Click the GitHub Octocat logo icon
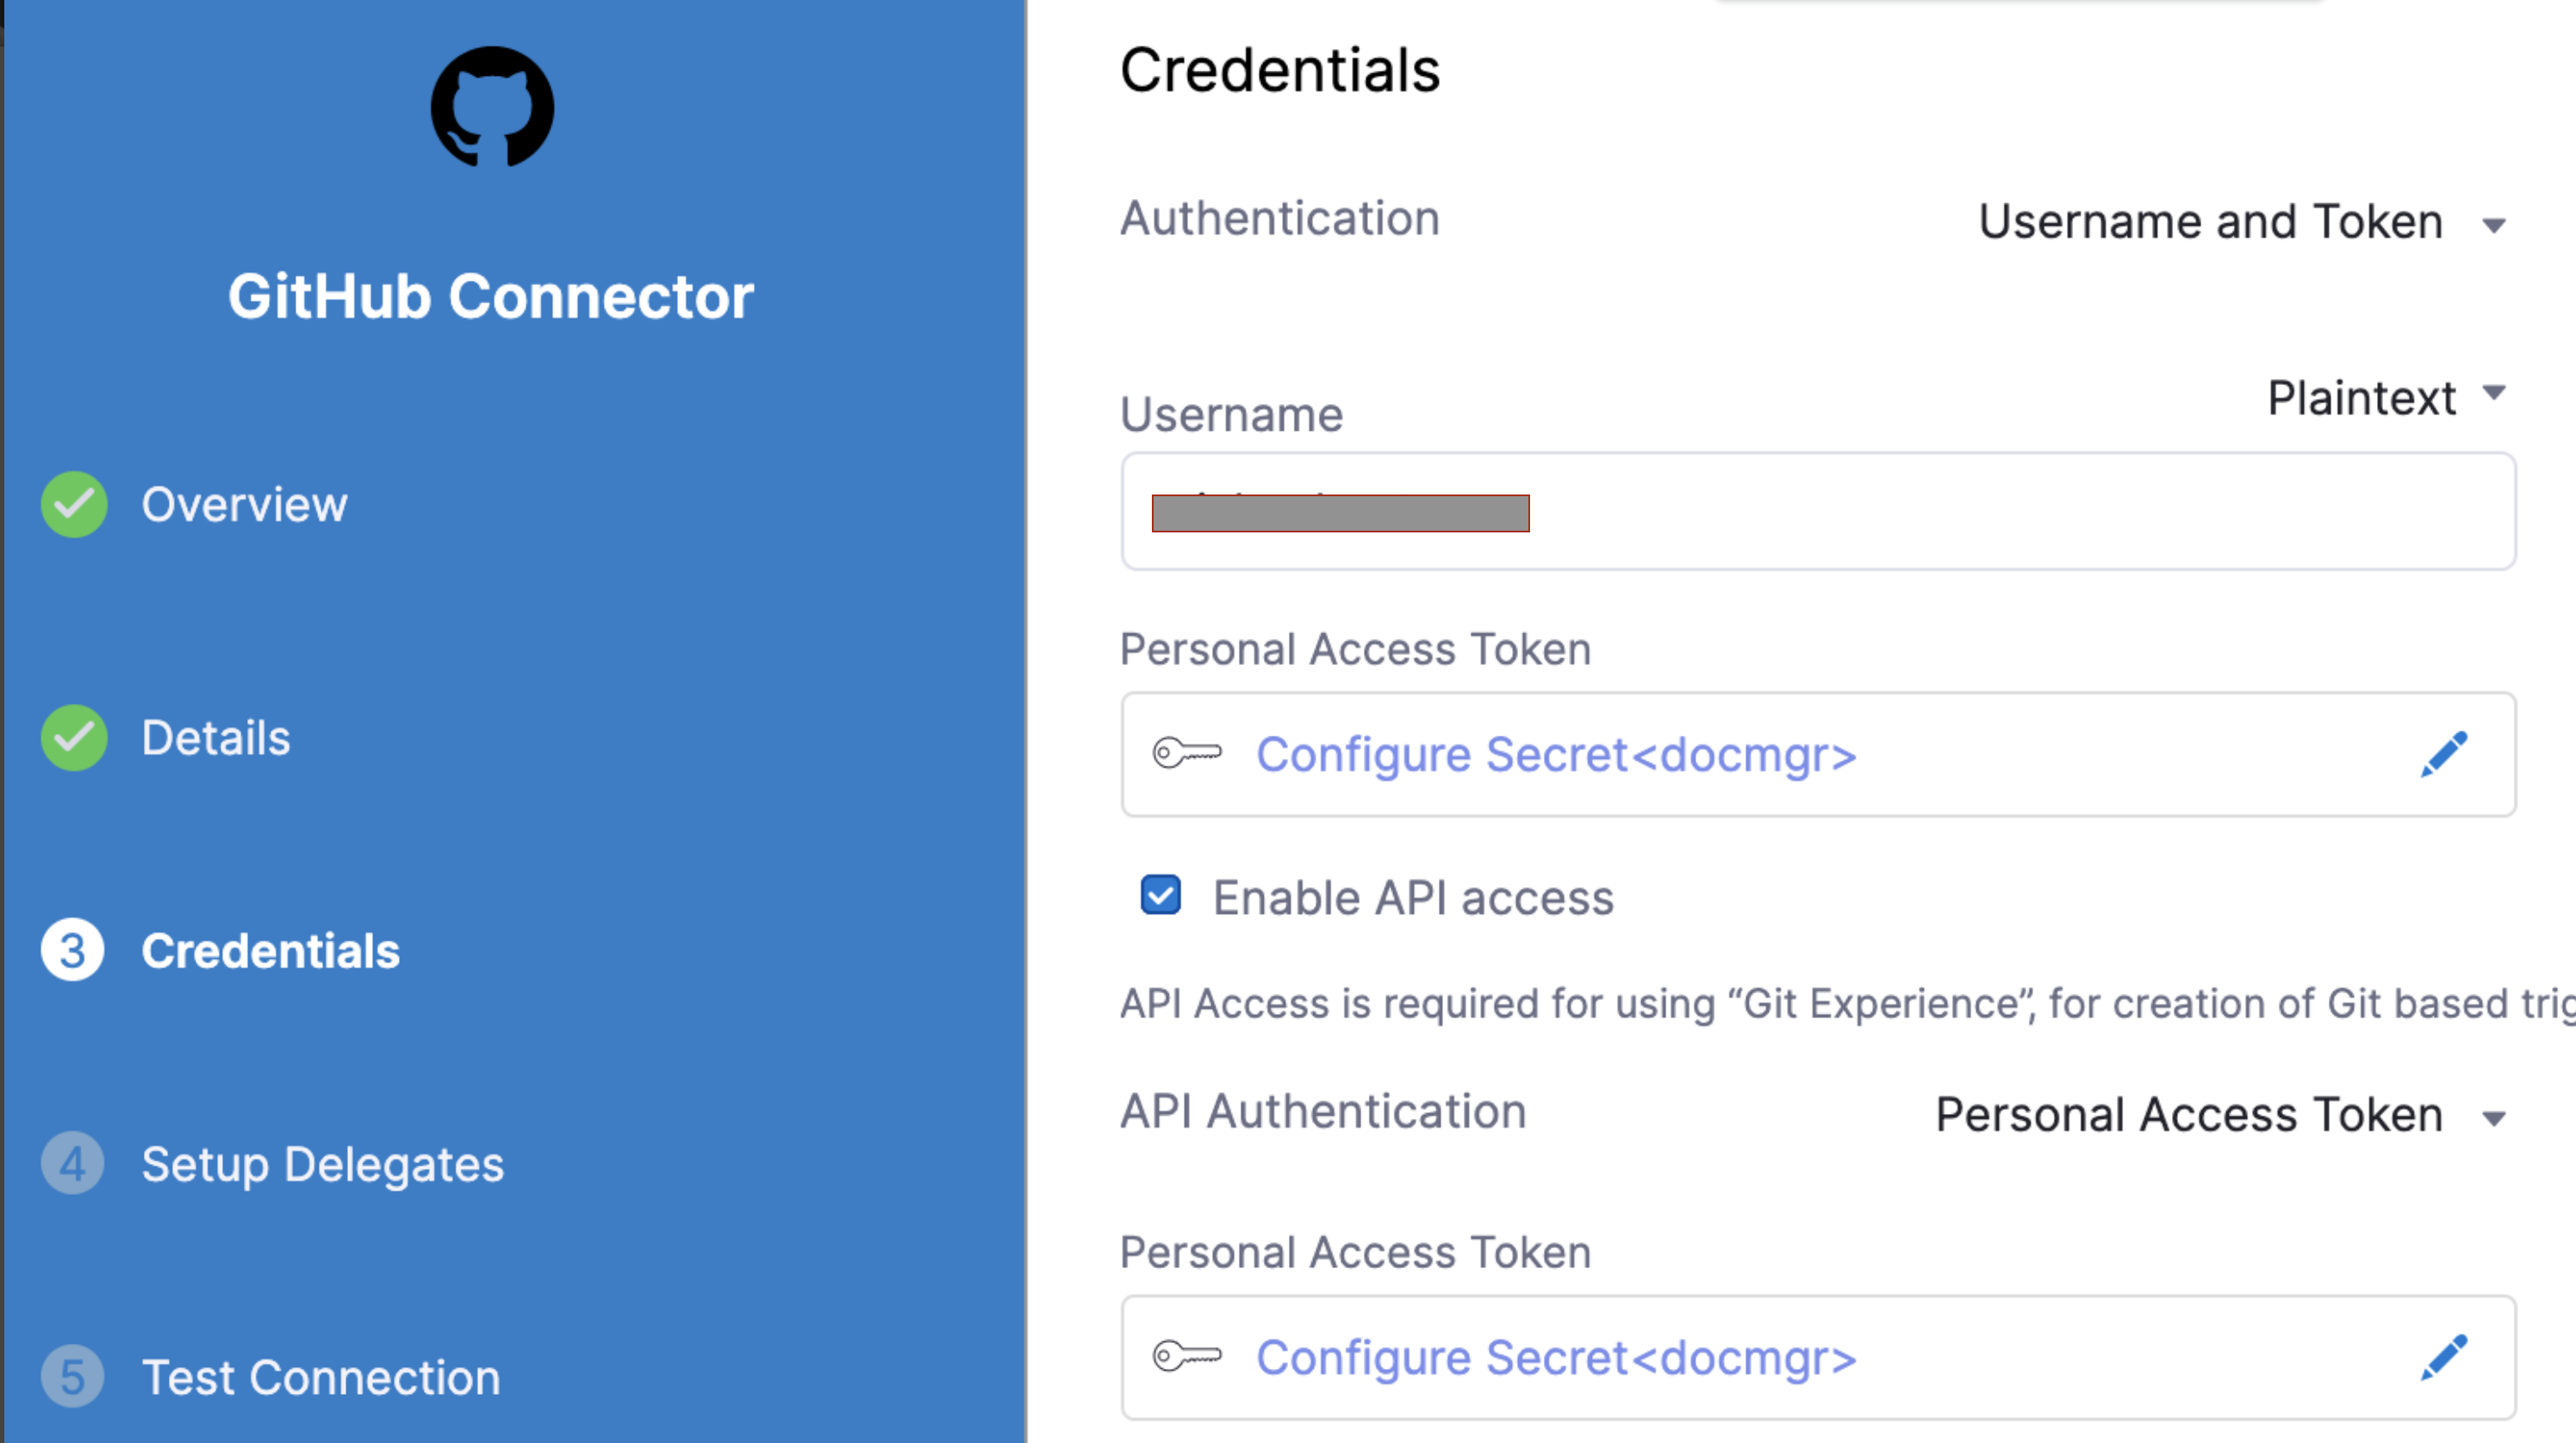 tap(492, 107)
